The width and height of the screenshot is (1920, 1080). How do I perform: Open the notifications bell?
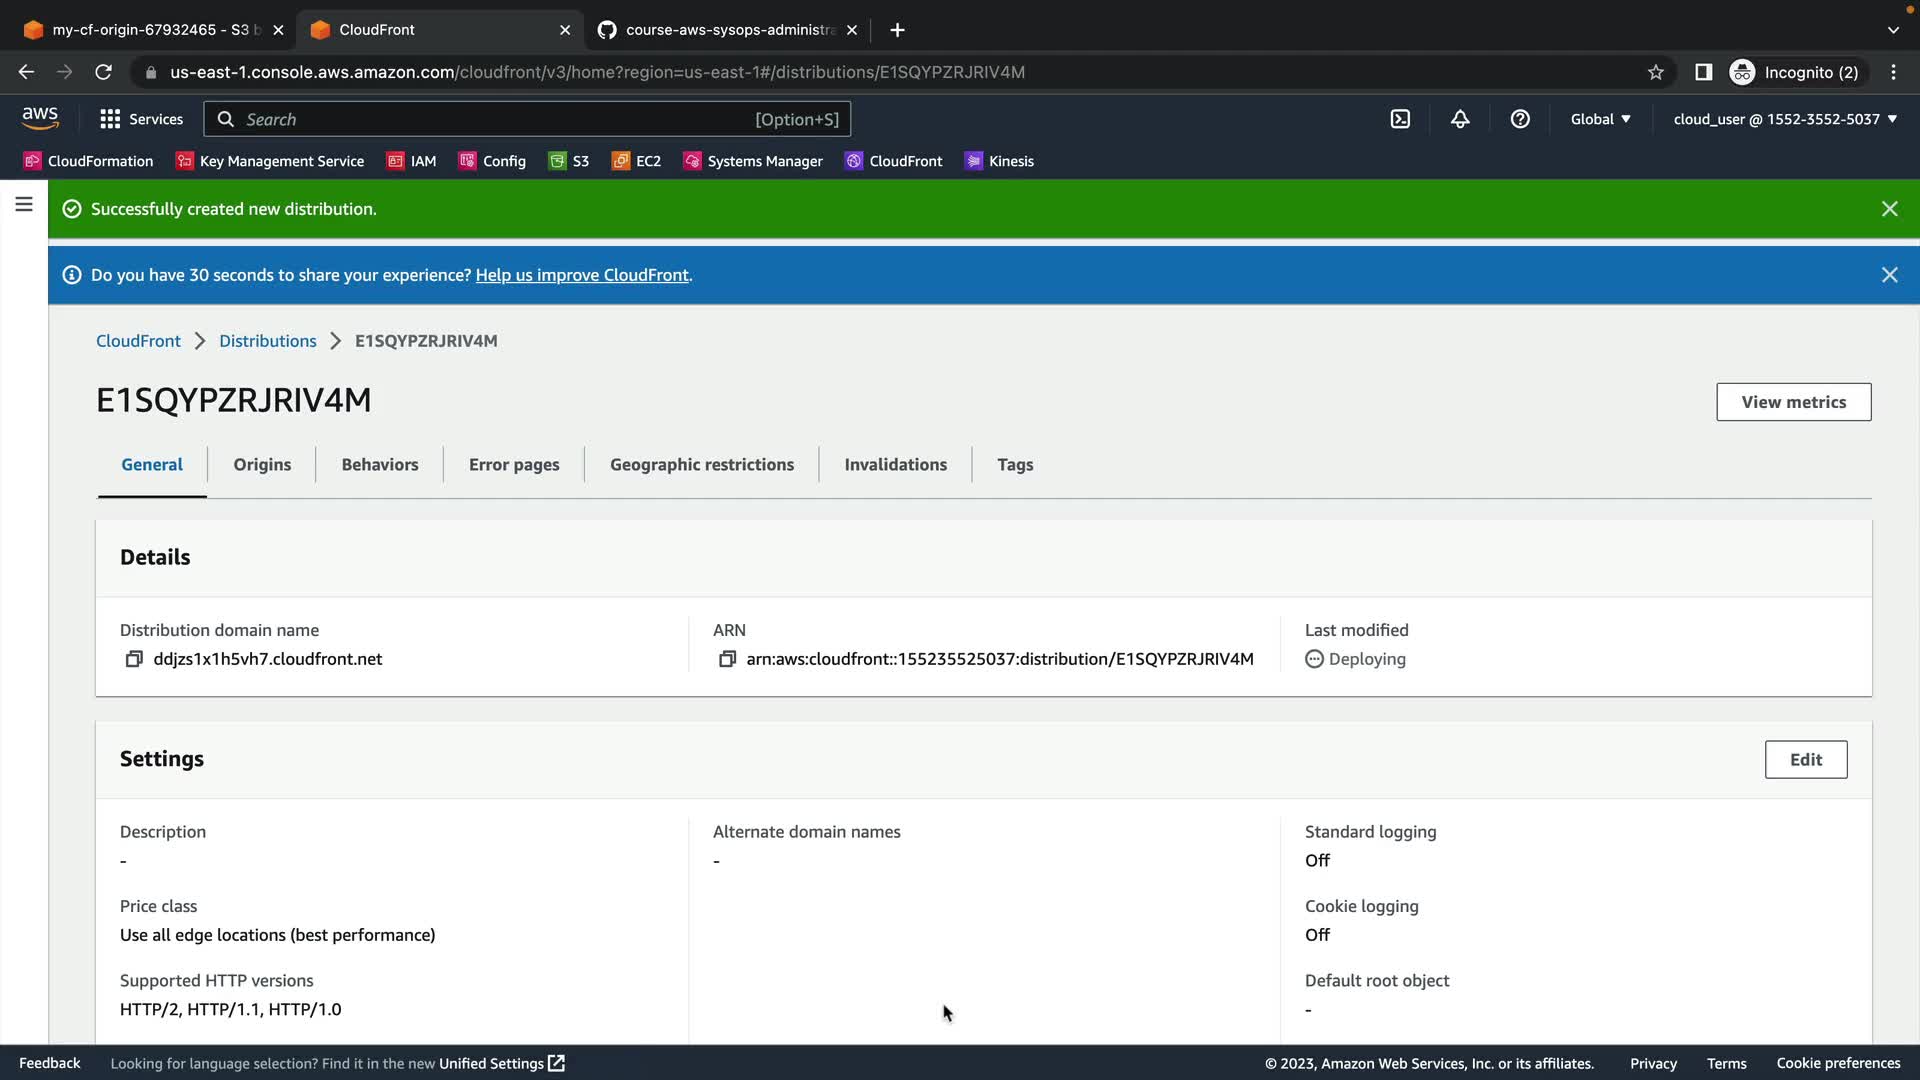[1460, 119]
